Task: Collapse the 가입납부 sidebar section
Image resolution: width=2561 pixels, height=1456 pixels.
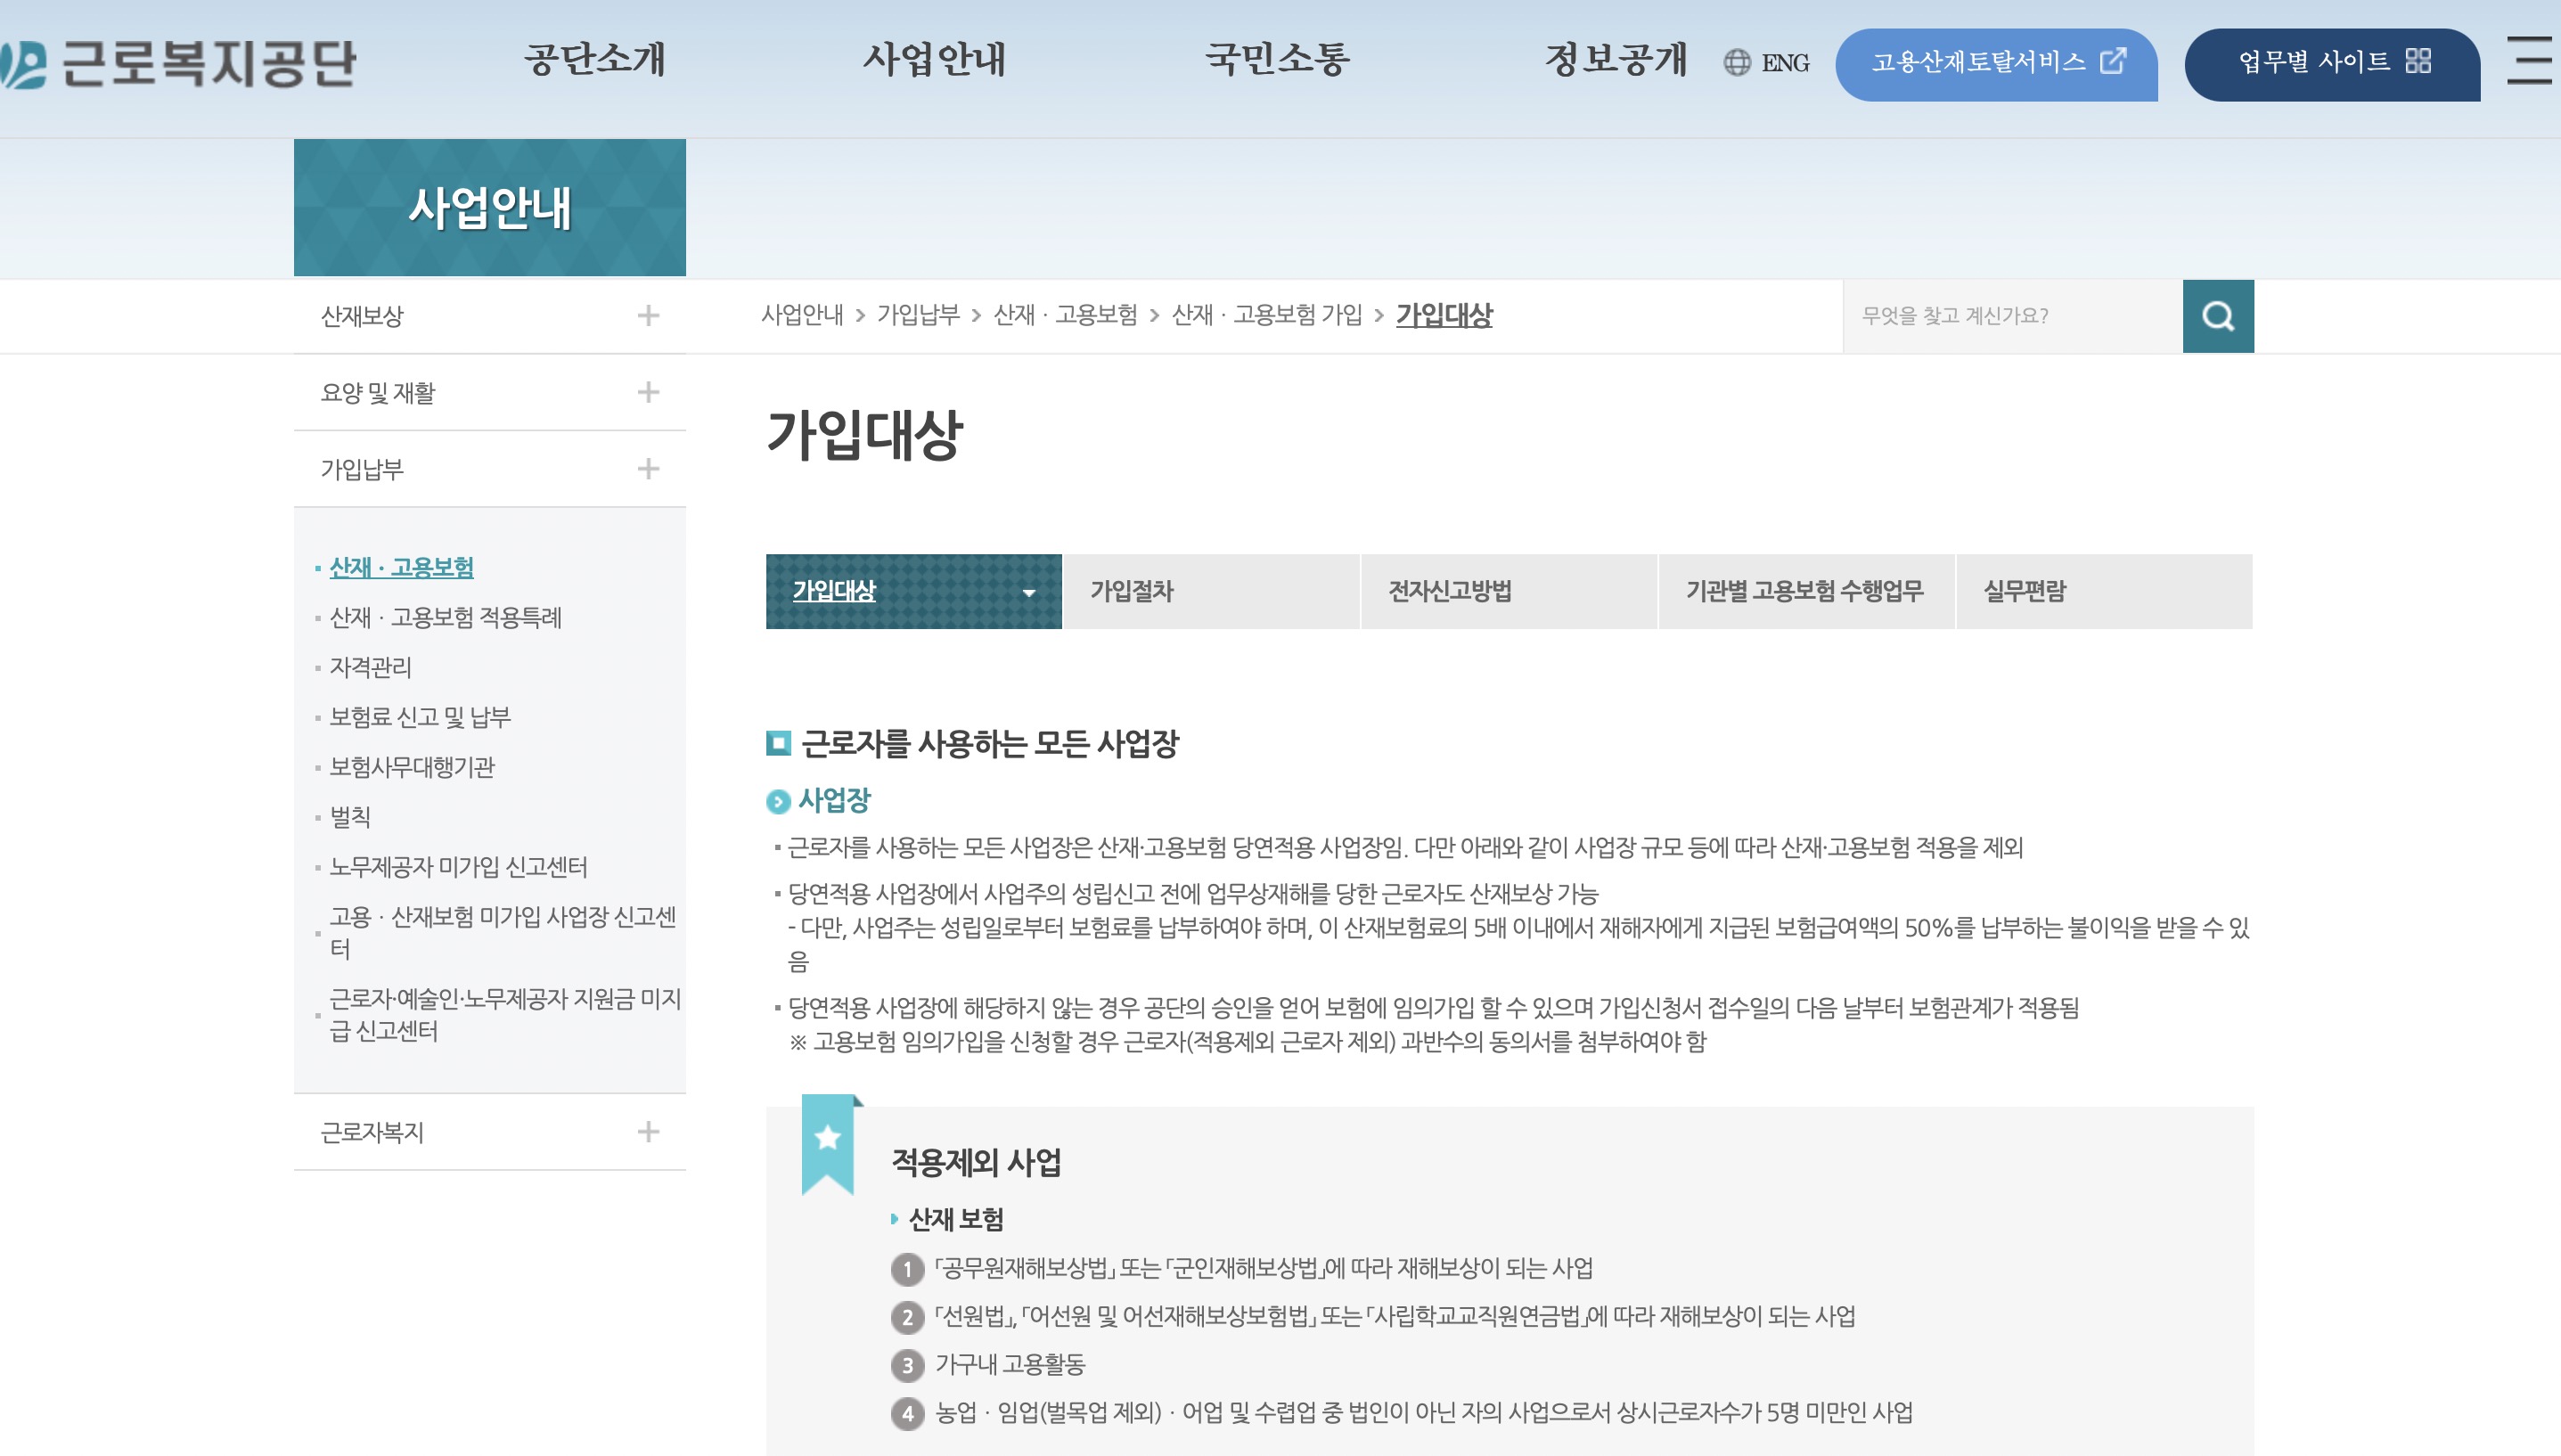Action: coord(649,468)
